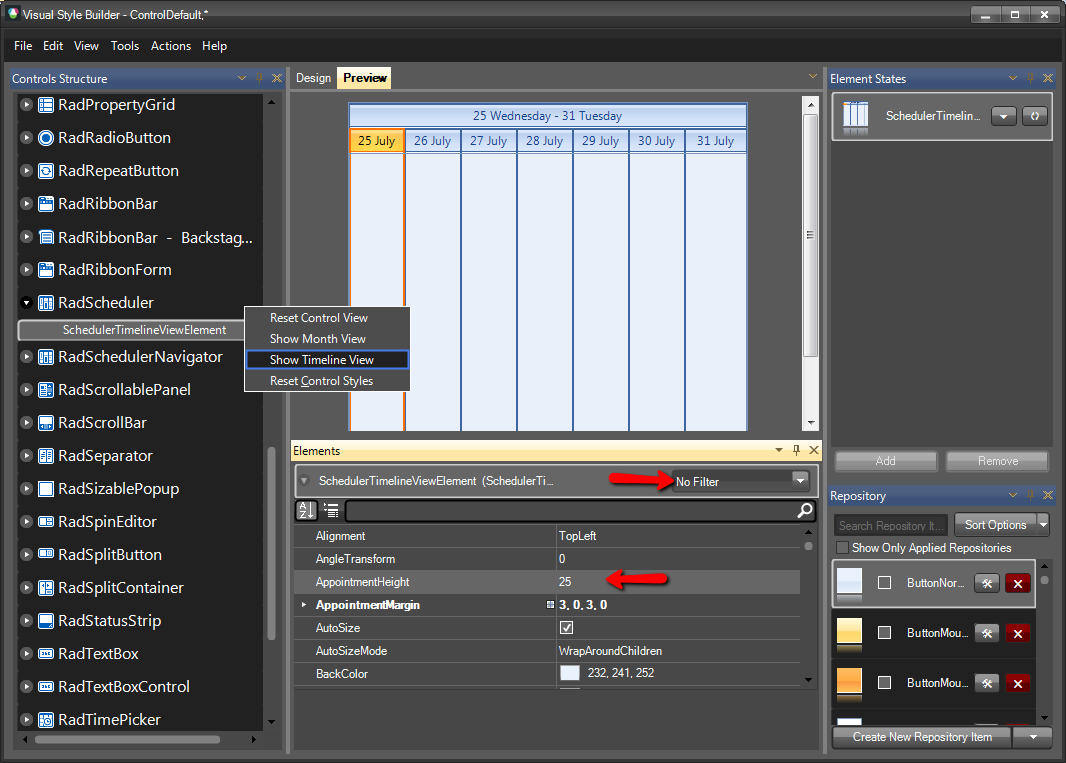Click the brackets button next to SchedulerTimelin...
The width and height of the screenshot is (1066, 763).
1034,116
